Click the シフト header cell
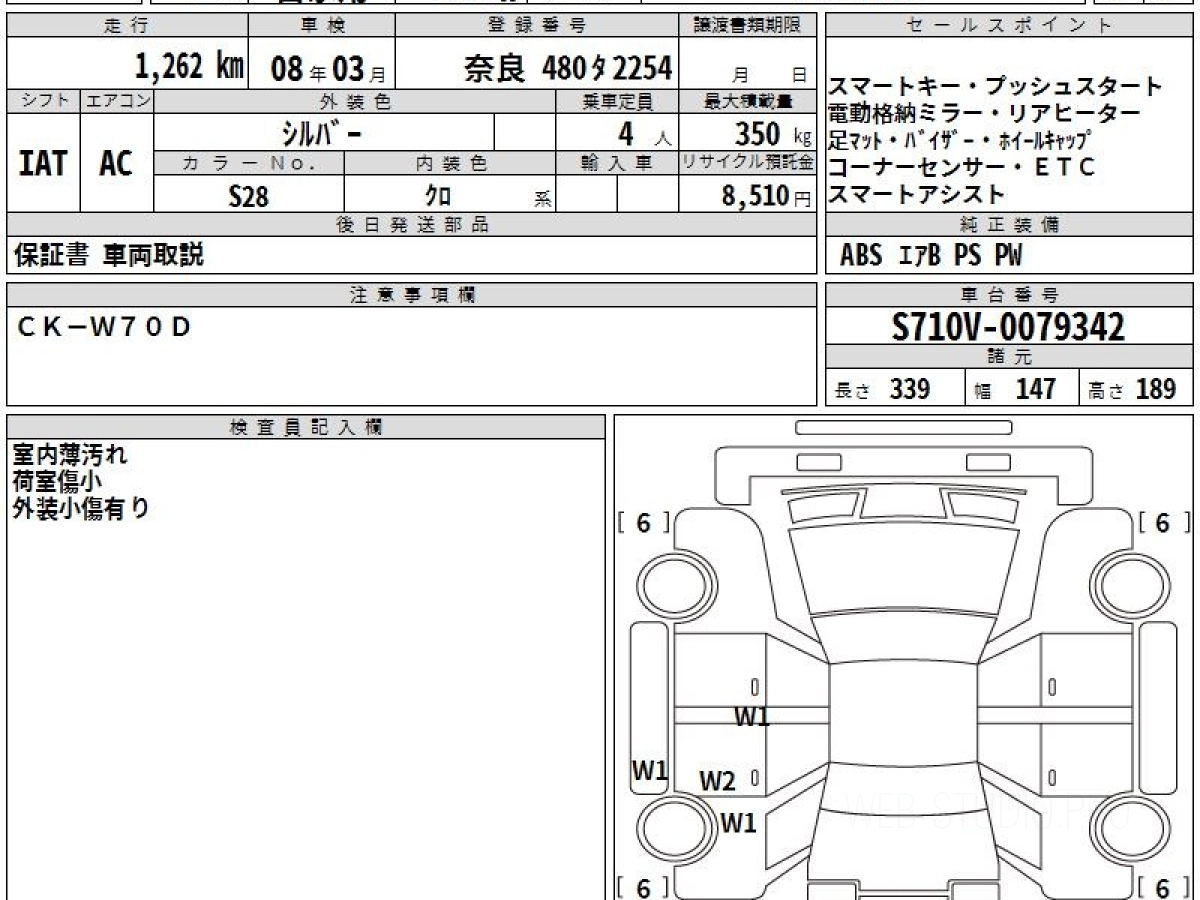The width and height of the screenshot is (1200, 900). pyautogui.click(x=44, y=100)
